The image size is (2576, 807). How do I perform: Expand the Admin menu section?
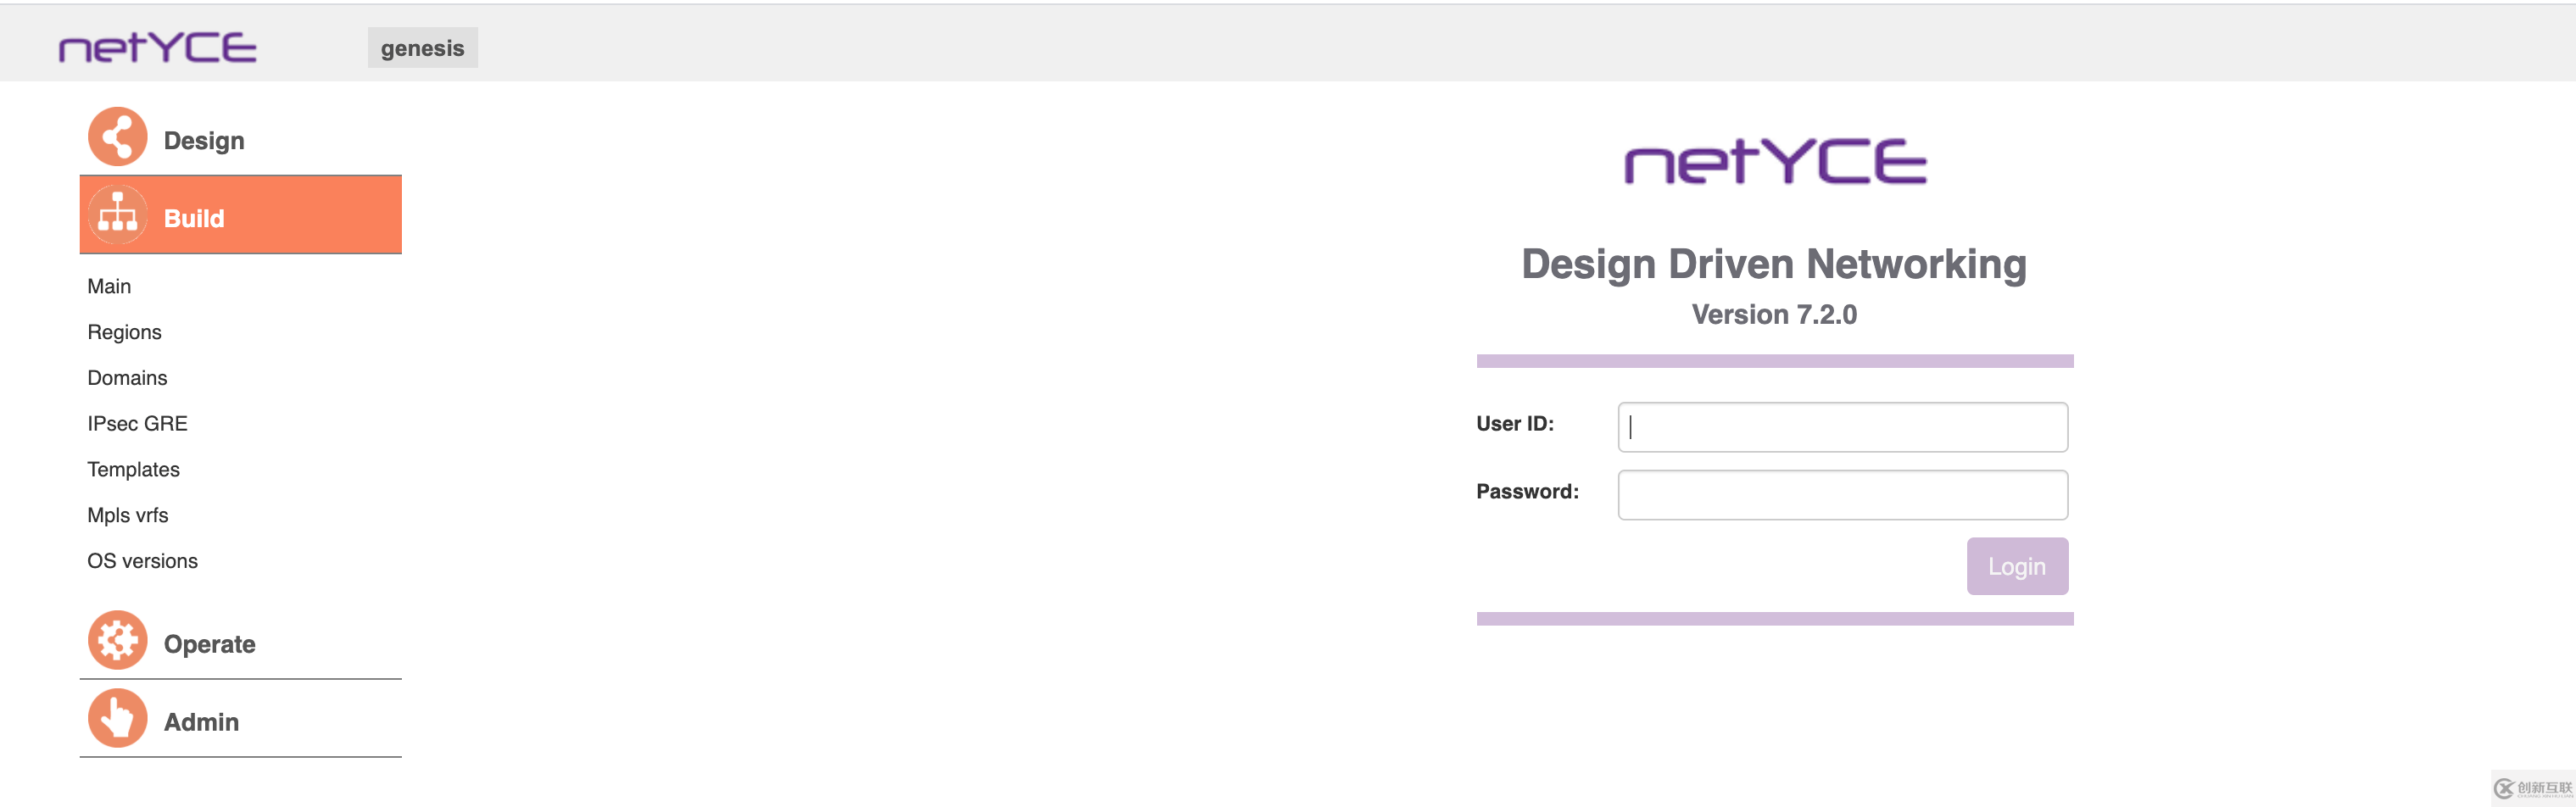point(201,722)
